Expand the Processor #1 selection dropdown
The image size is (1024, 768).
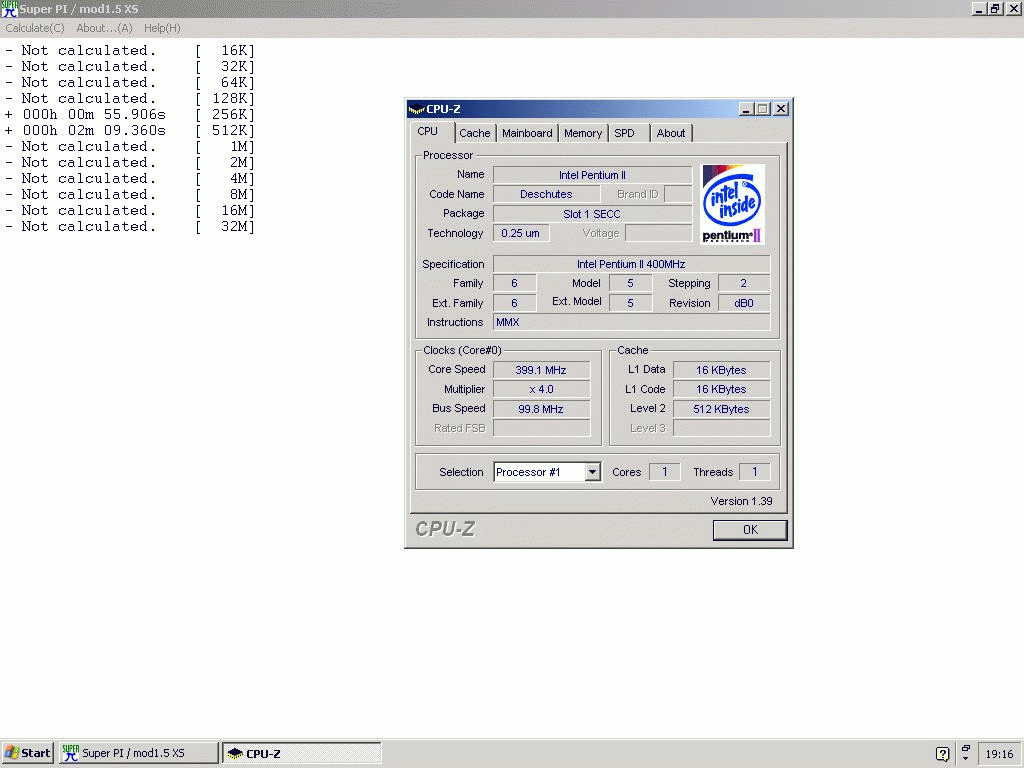[592, 472]
